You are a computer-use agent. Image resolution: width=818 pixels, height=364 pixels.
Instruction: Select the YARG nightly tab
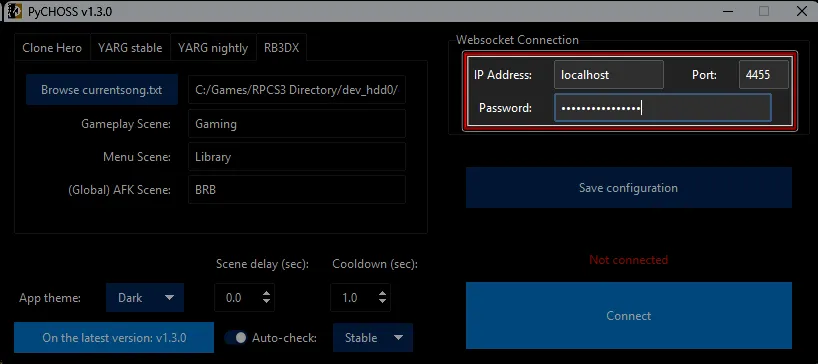pyautogui.click(x=213, y=48)
